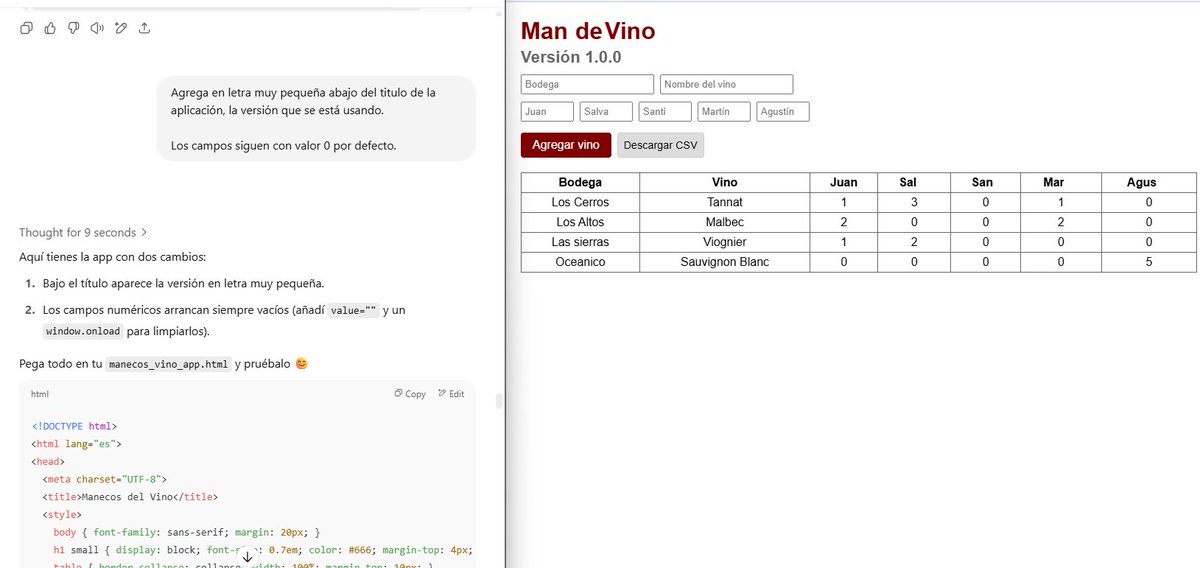Select the Malbec wine cell
1200x568 pixels.
click(725, 222)
